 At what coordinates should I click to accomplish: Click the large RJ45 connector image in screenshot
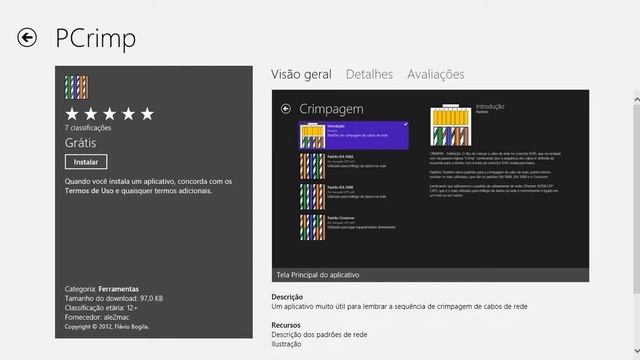pyautogui.click(x=451, y=125)
